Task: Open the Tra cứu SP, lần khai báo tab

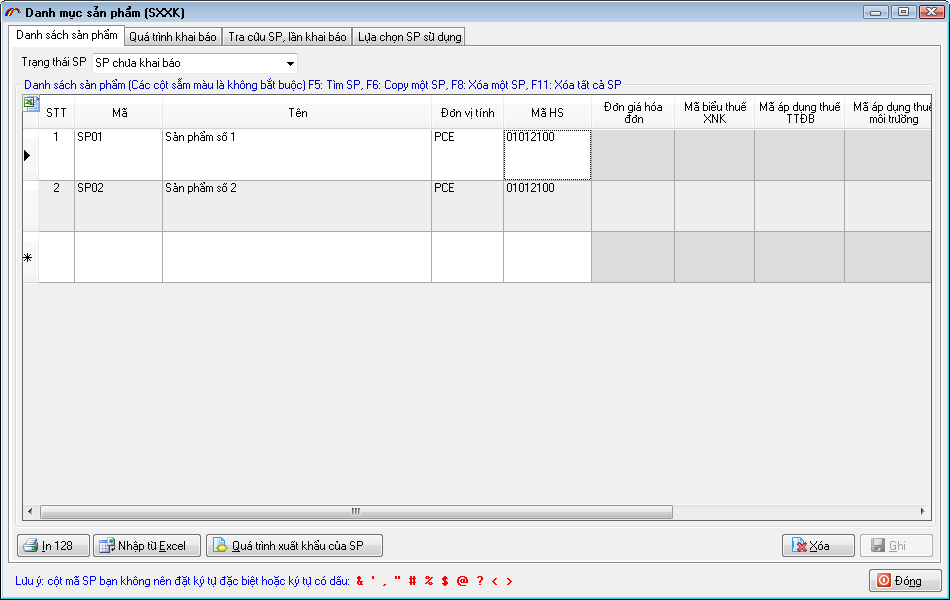Action: click(287, 36)
